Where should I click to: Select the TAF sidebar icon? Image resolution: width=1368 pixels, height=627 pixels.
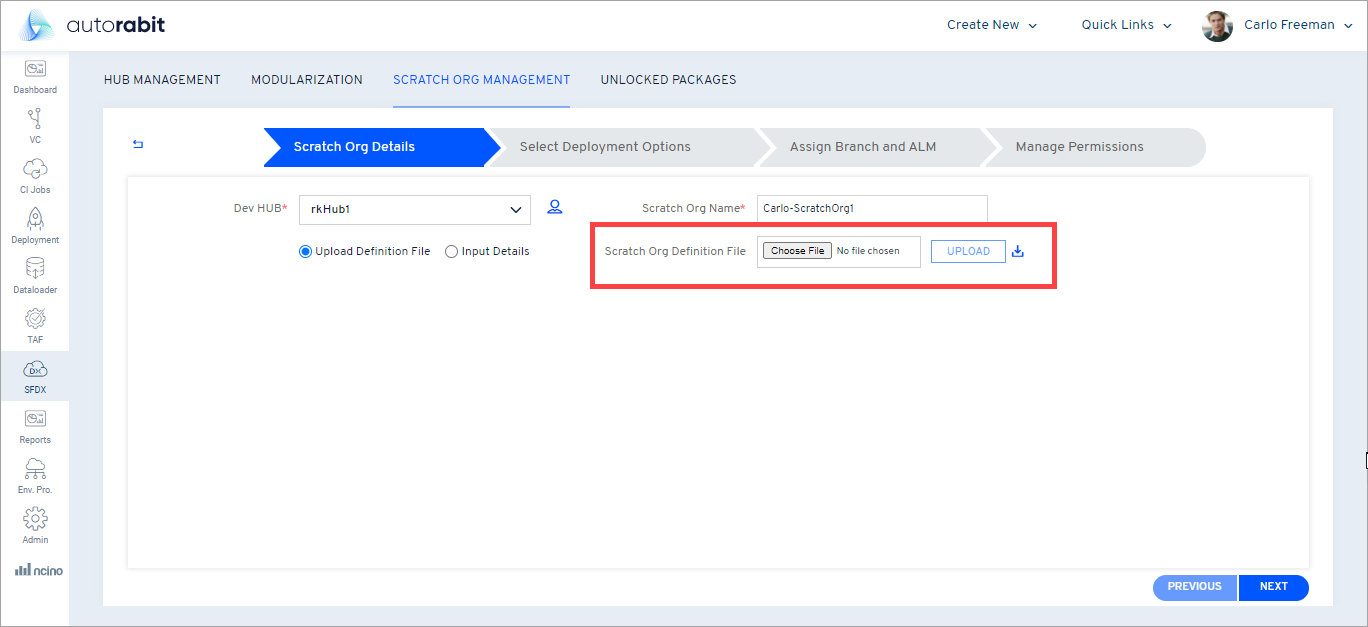pos(35,322)
